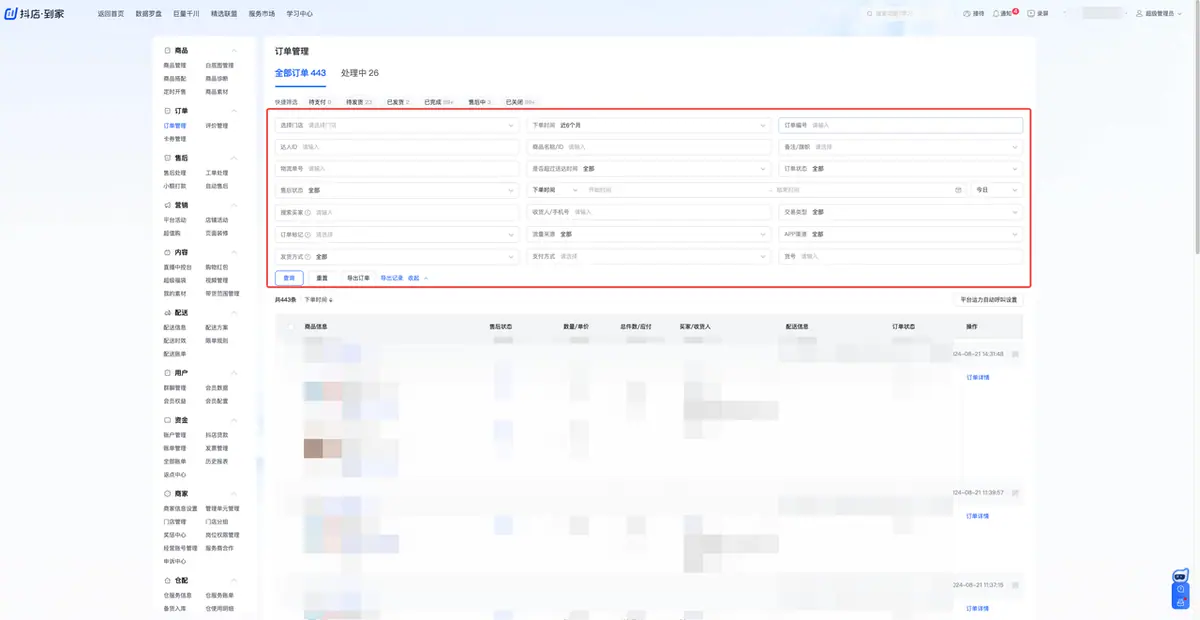Click the 仓配 warehouse icon in sidebar

167,580
